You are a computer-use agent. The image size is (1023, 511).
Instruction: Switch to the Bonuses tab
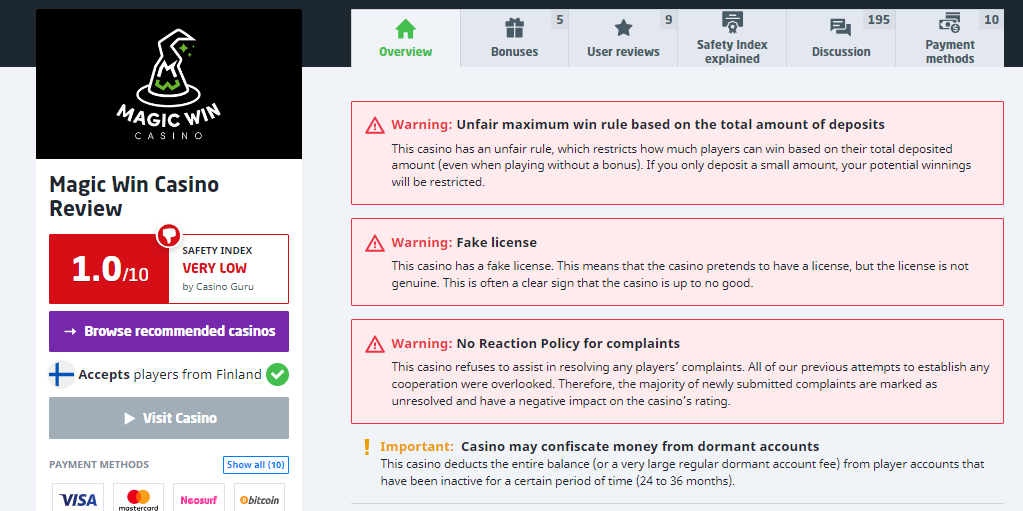[514, 39]
